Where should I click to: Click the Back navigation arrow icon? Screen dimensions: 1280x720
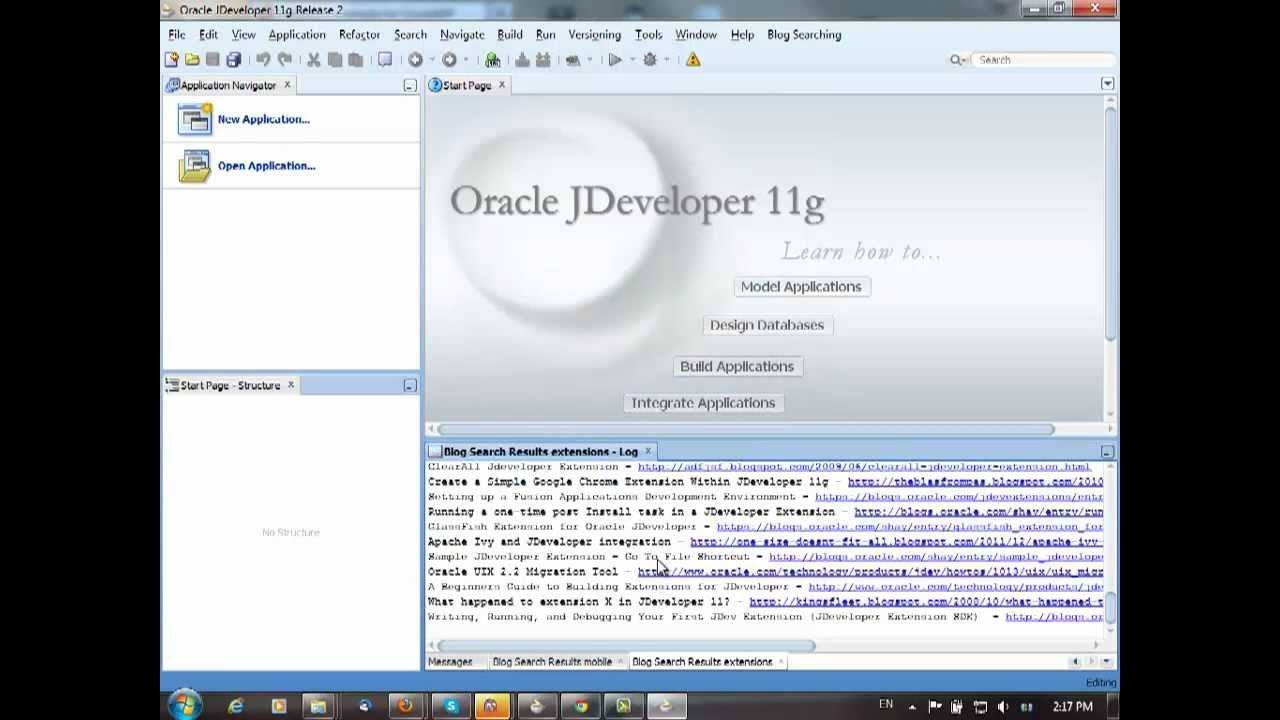415,60
